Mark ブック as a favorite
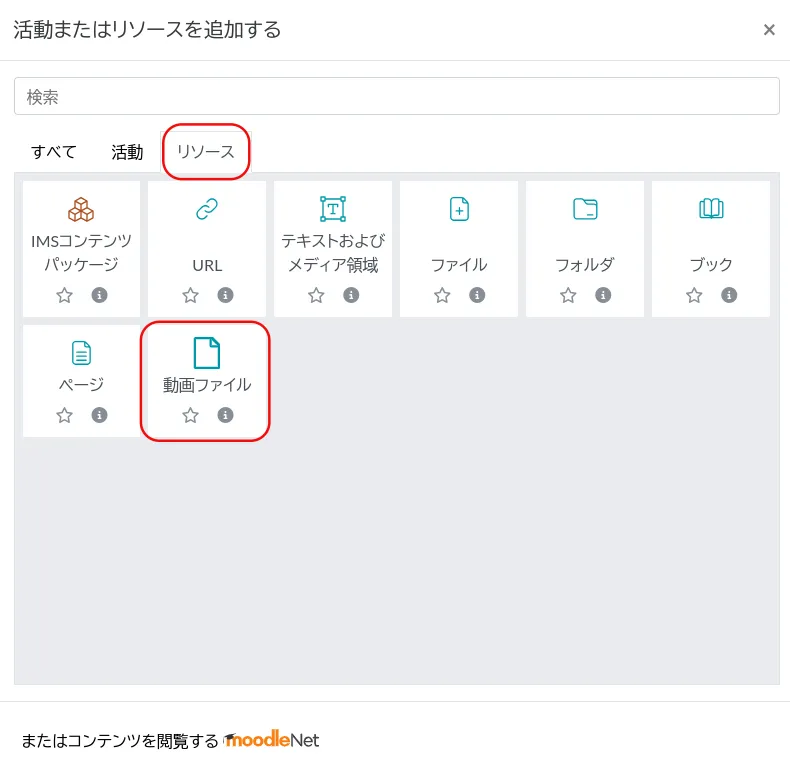 pyautogui.click(x=694, y=295)
